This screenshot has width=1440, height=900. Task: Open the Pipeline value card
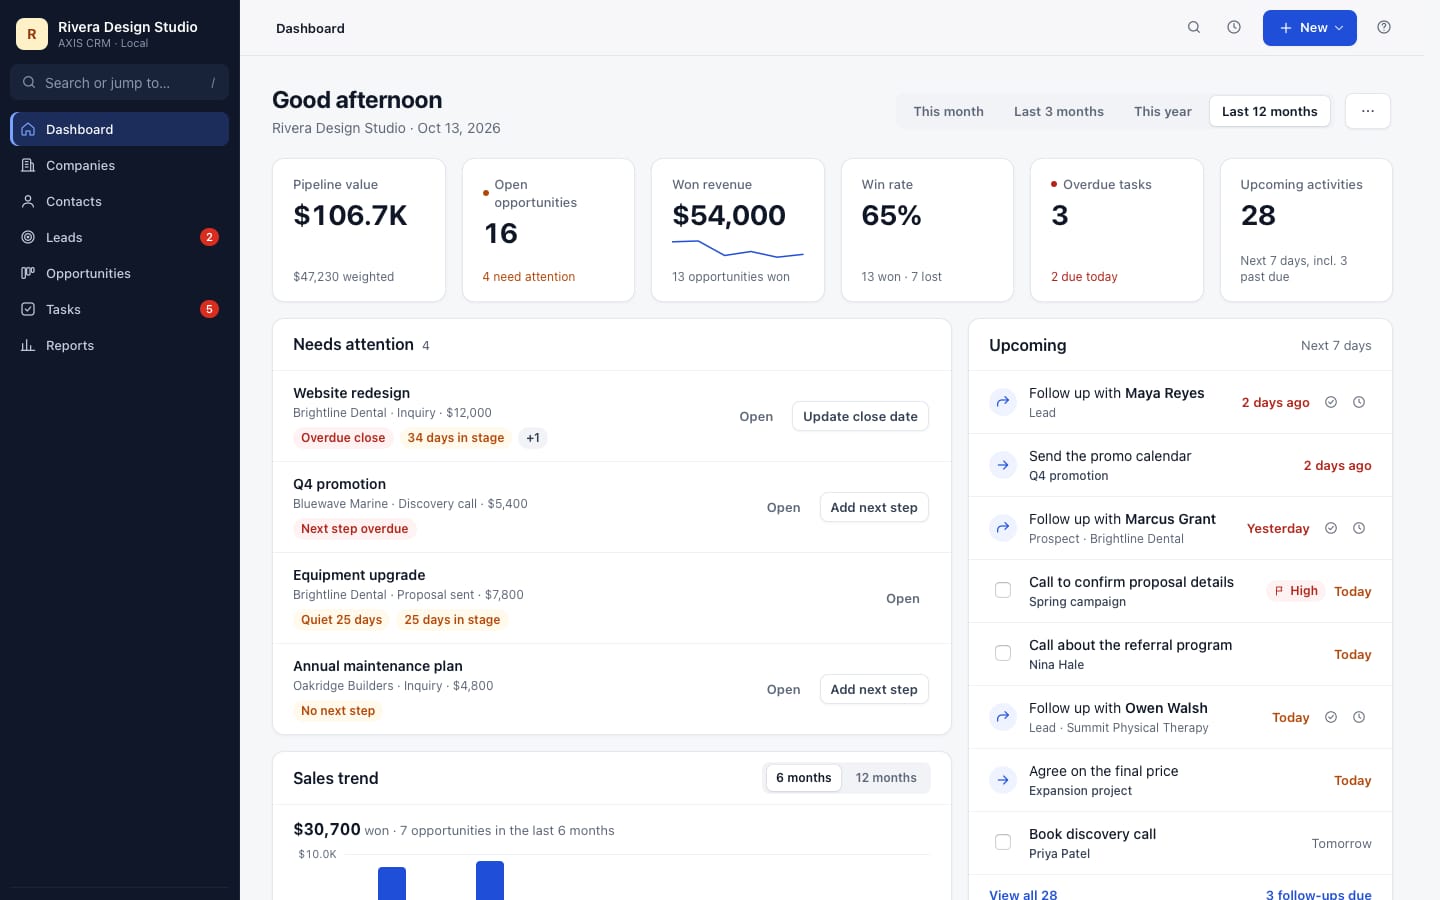(x=359, y=230)
